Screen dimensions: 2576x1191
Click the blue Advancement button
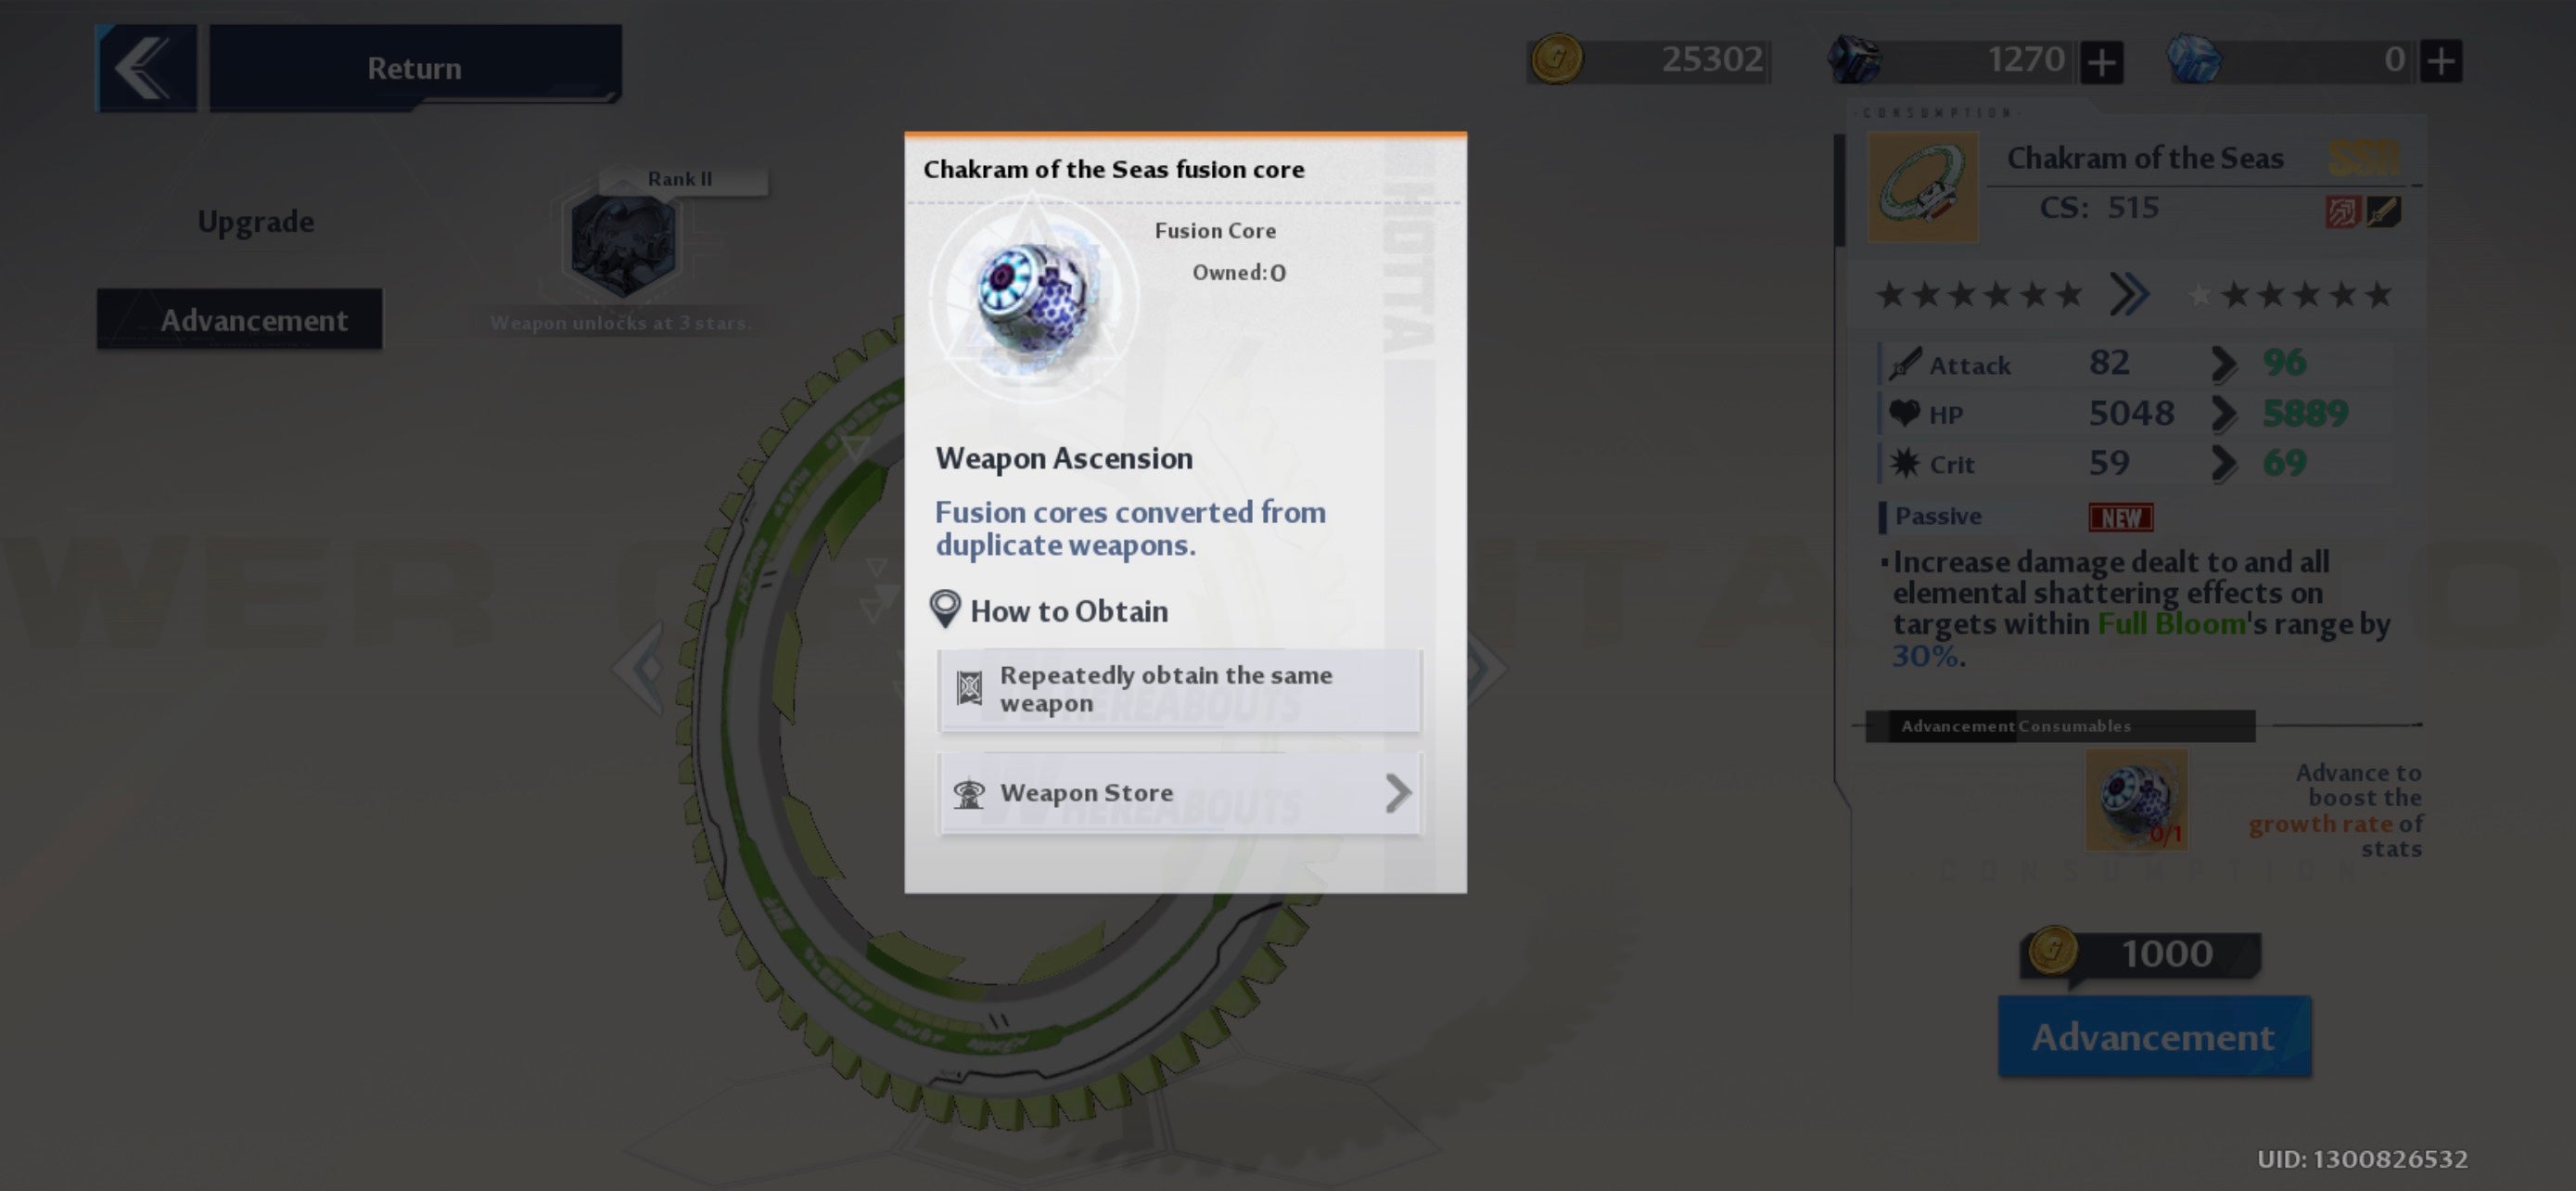[x=2155, y=1036]
